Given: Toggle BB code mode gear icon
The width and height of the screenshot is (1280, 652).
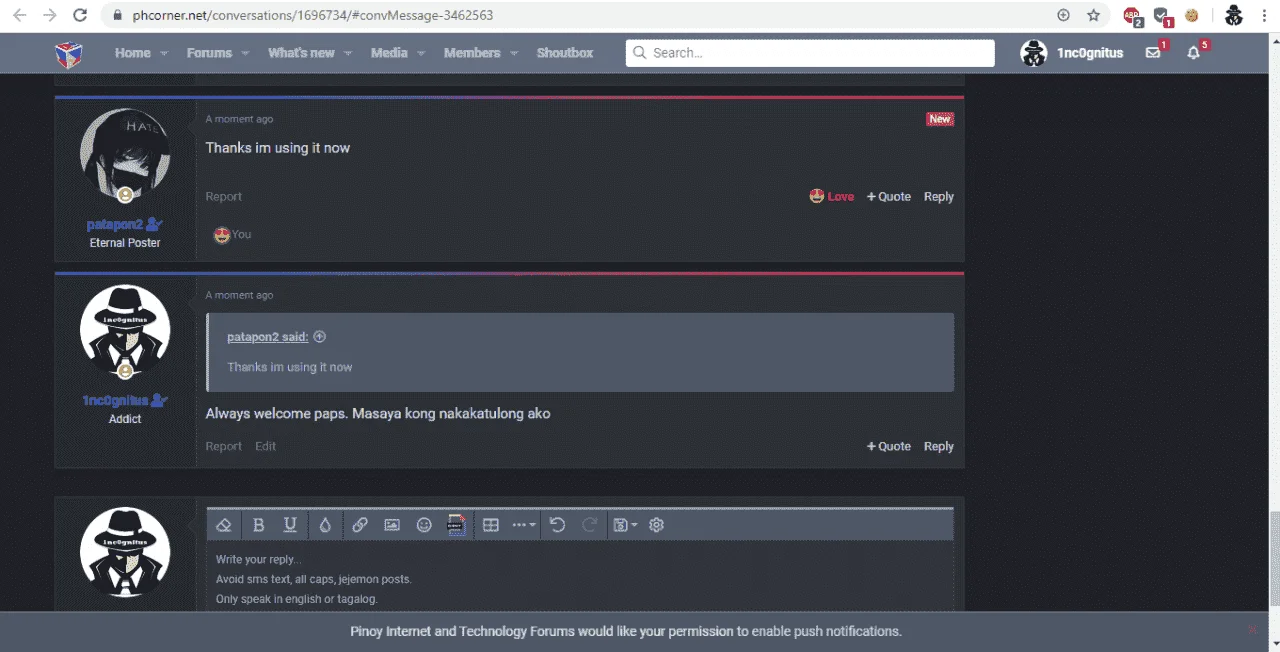Looking at the screenshot, I should pos(657,525).
